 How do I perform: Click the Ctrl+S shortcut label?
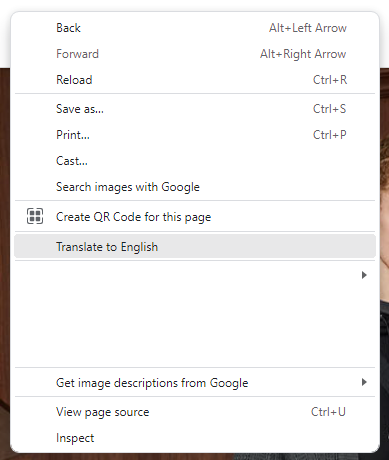pos(330,109)
